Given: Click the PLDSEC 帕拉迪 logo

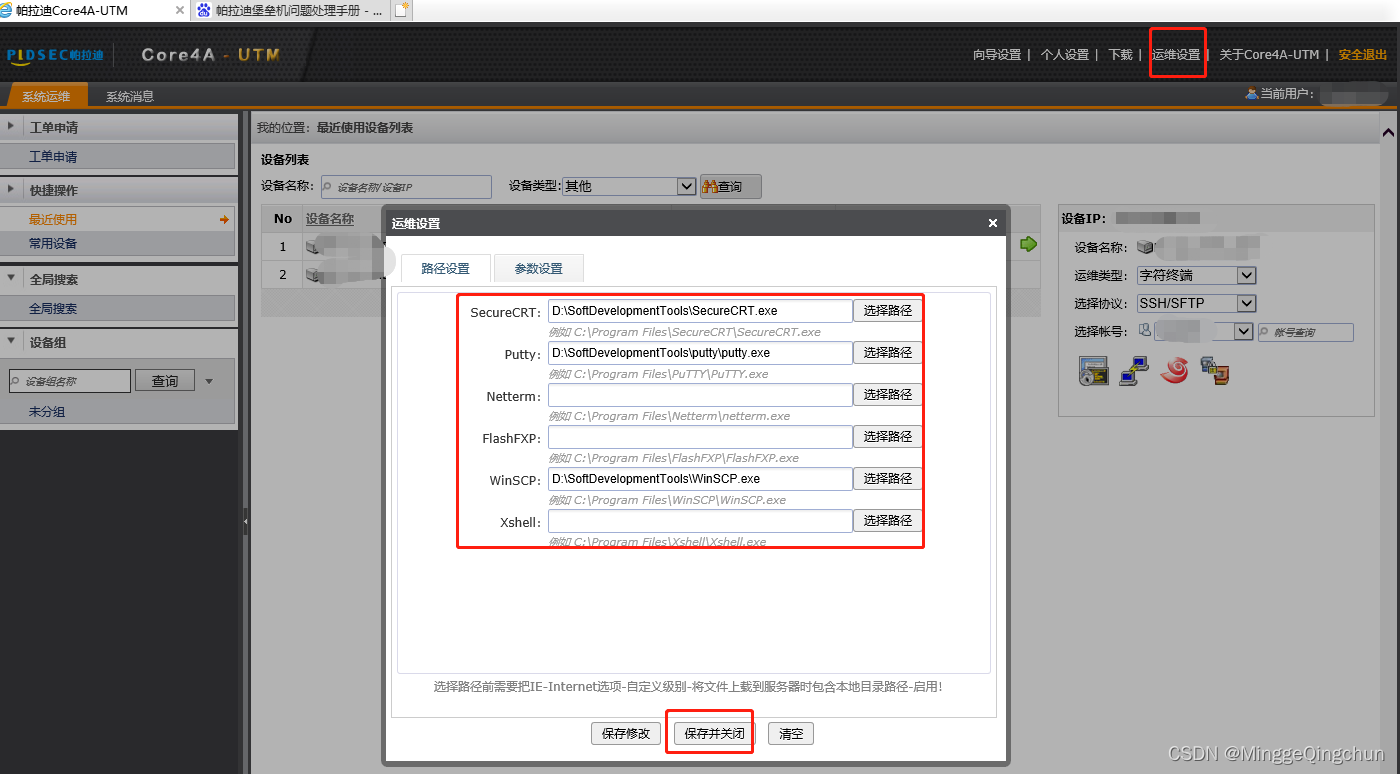Looking at the screenshot, I should click(56, 55).
